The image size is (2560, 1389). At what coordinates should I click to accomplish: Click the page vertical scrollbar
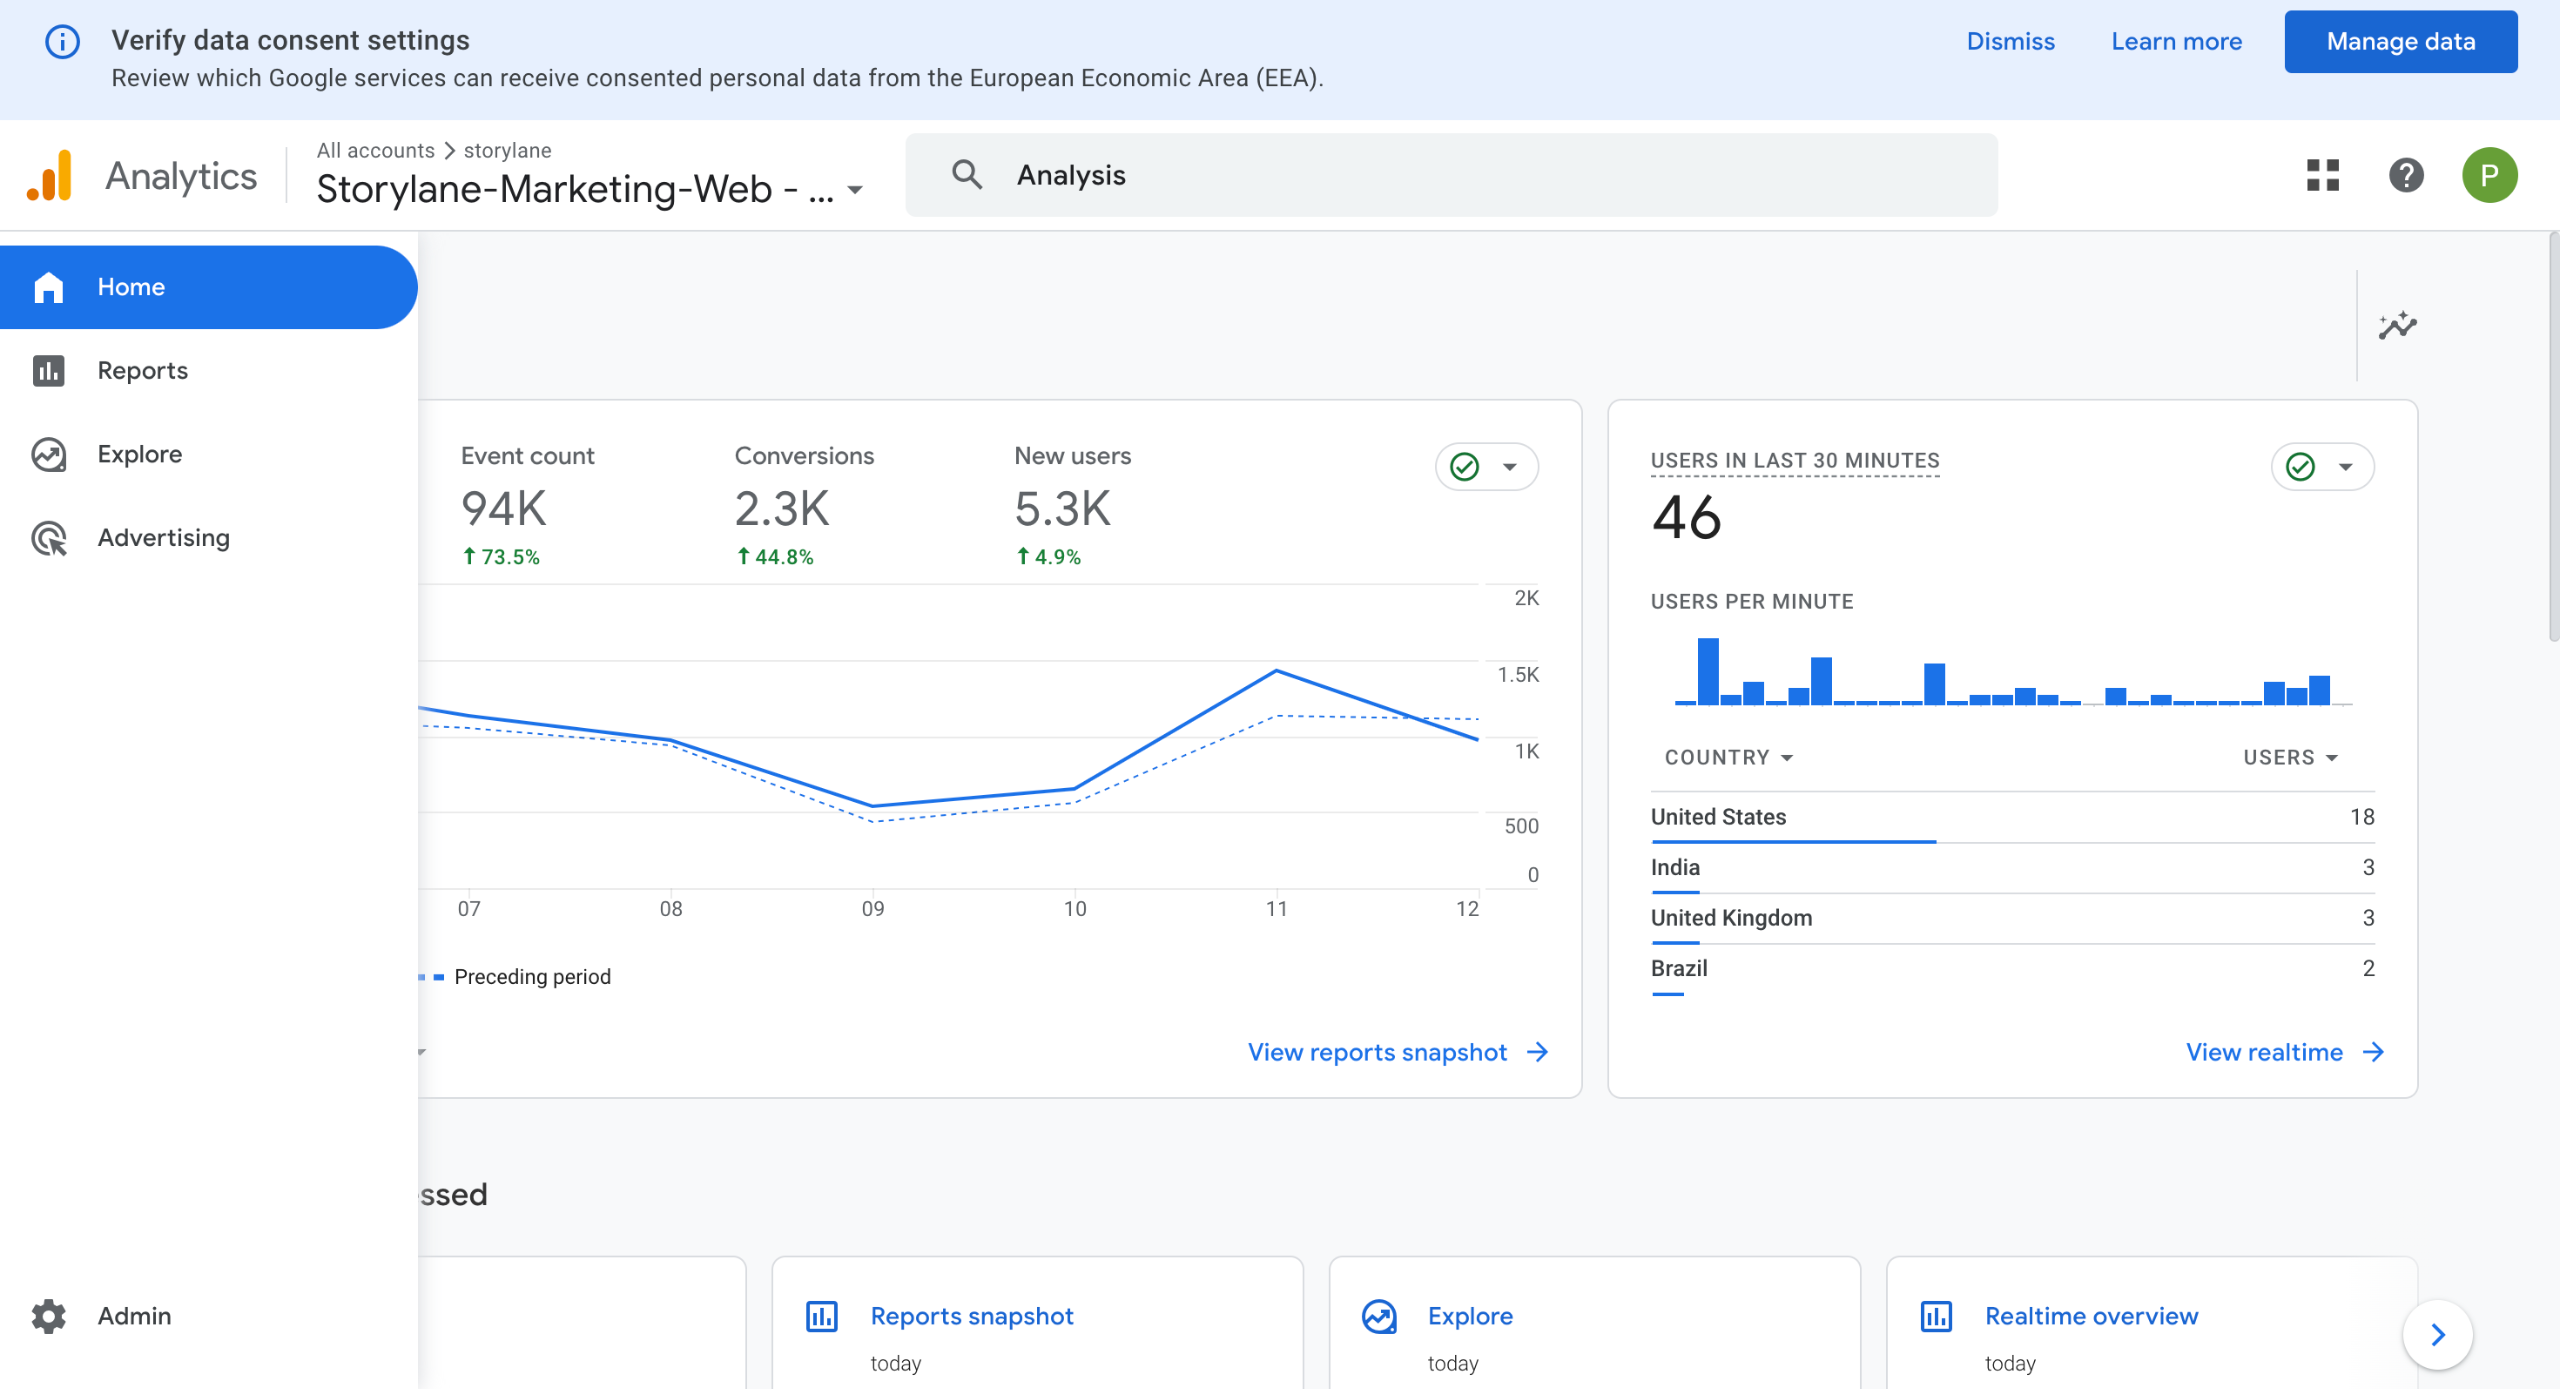pyautogui.click(x=2553, y=436)
